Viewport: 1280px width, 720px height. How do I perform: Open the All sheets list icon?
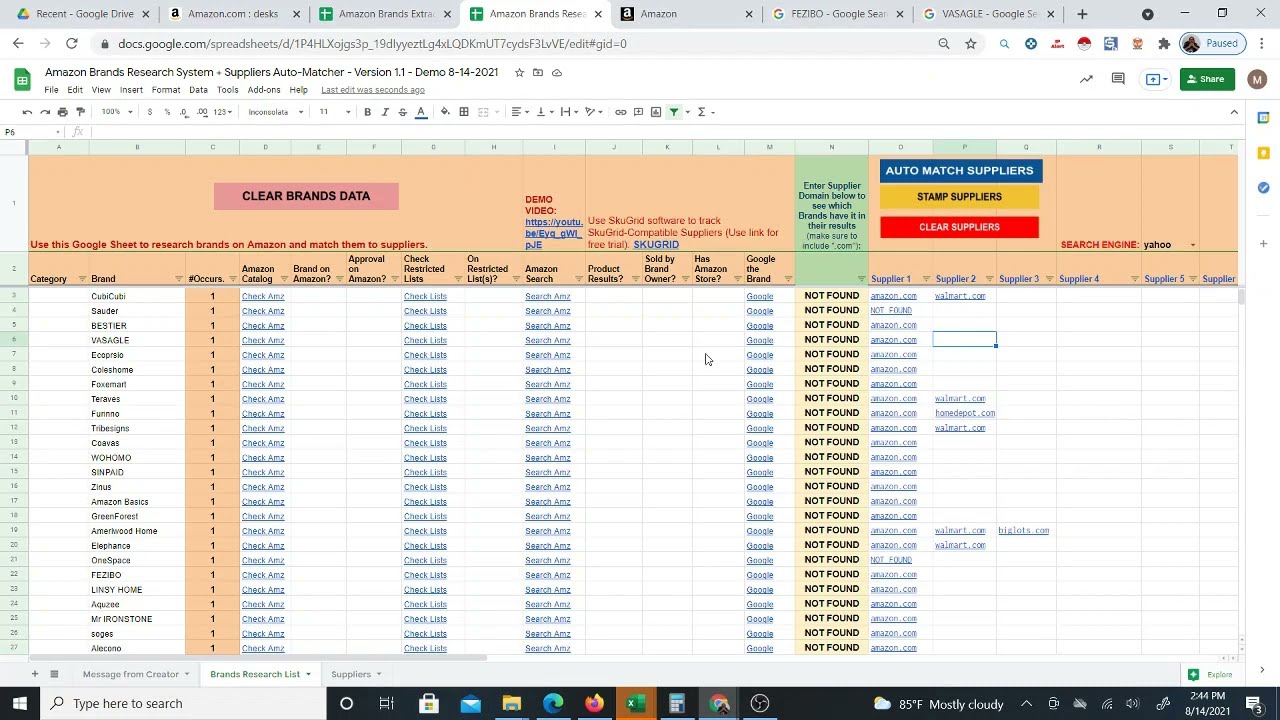click(x=54, y=674)
